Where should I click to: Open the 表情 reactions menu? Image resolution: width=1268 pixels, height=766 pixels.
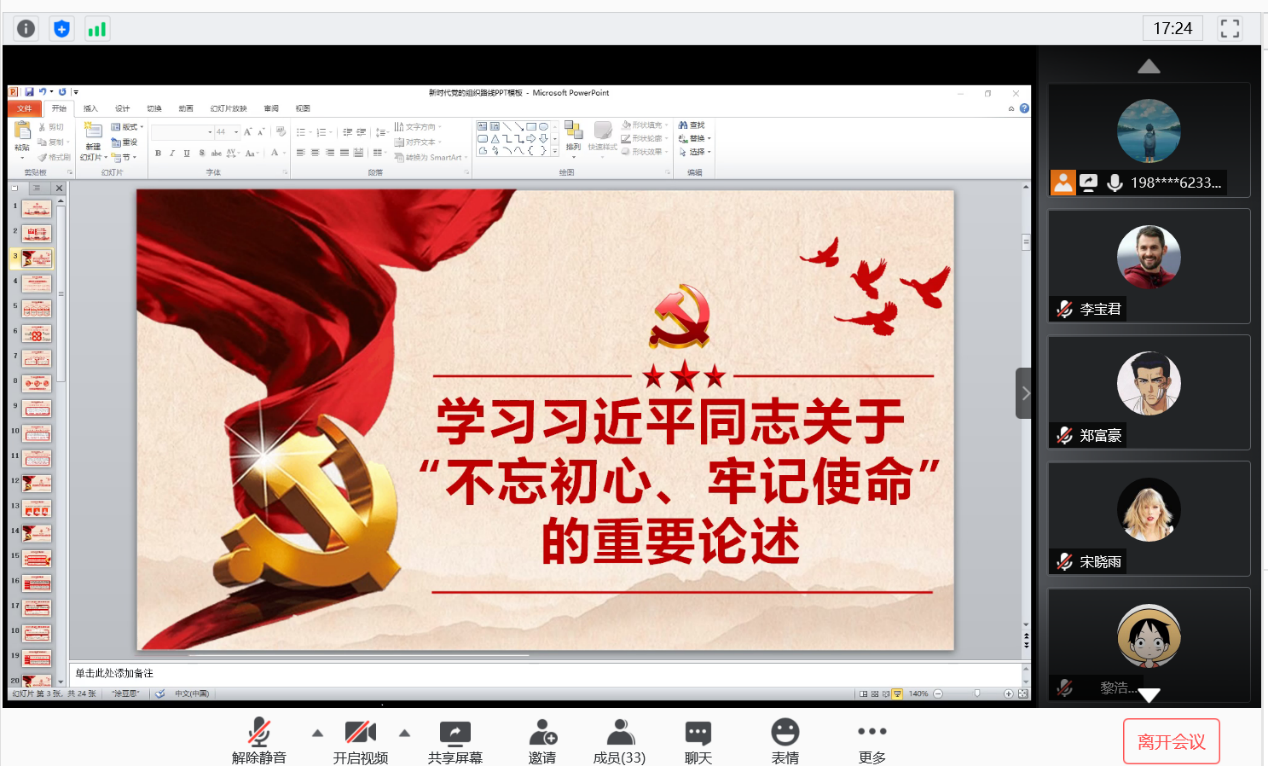(x=785, y=742)
